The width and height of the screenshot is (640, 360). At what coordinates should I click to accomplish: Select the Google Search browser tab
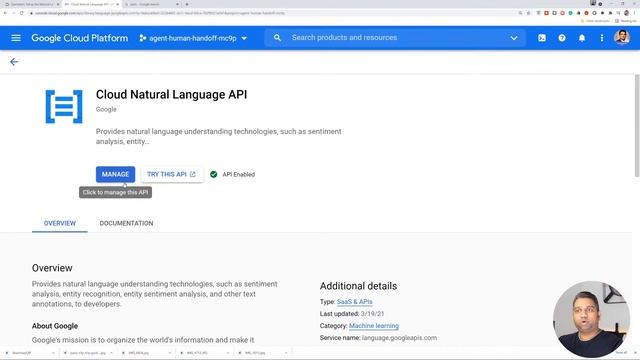point(151,4)
